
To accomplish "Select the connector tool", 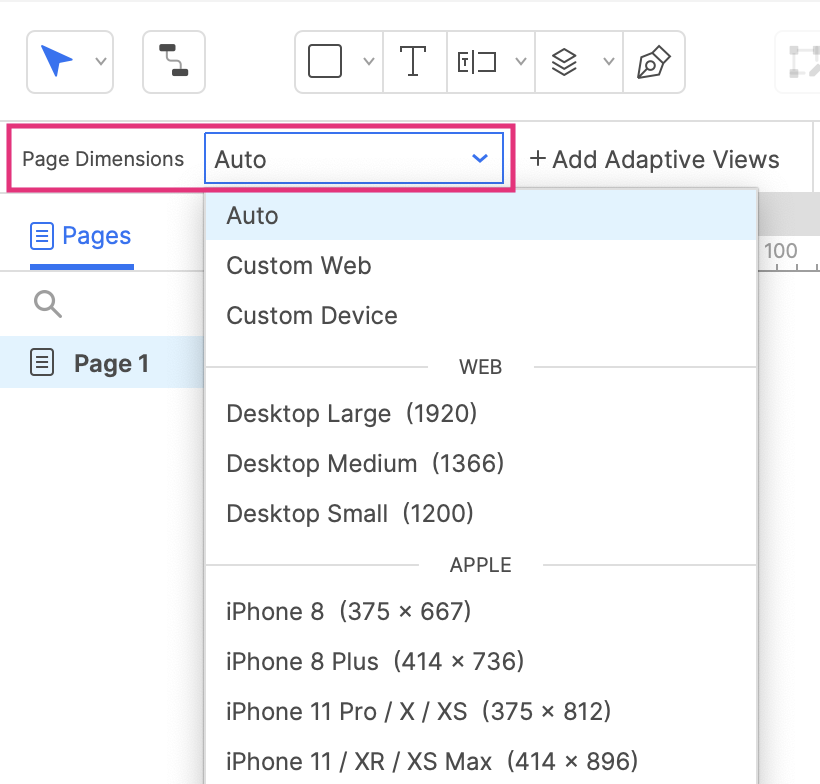I will 174,62.
